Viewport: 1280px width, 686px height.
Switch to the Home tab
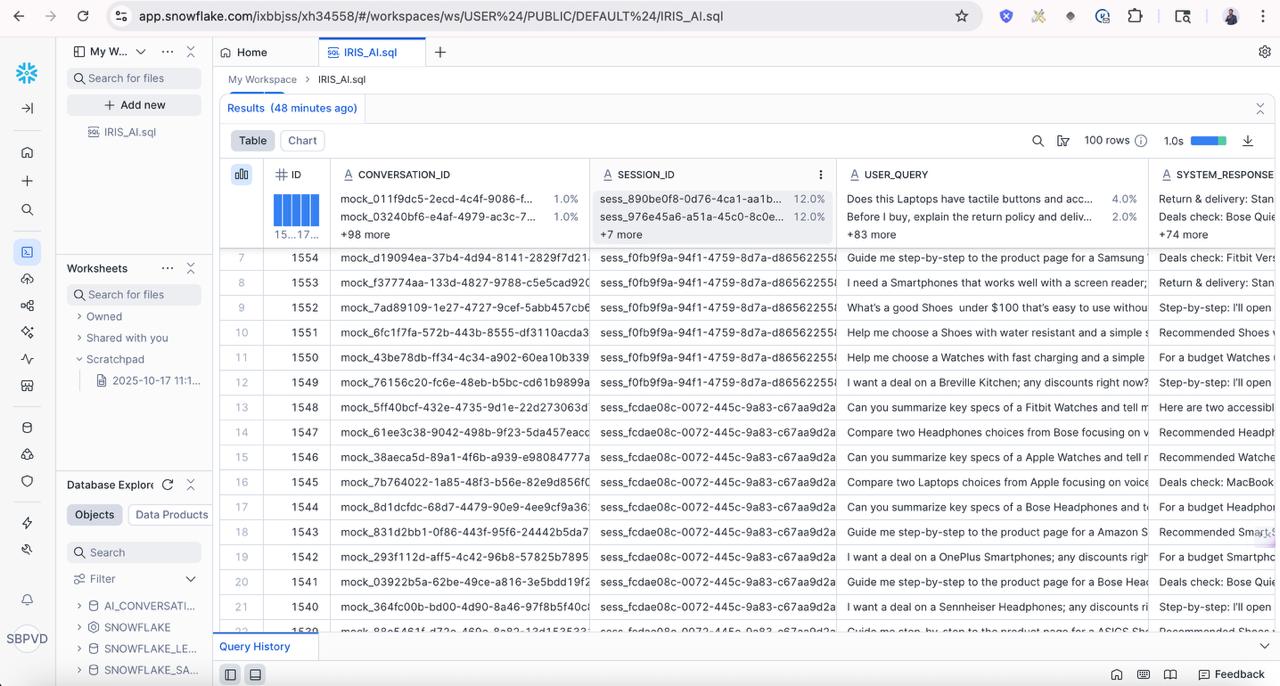(244, 52)
